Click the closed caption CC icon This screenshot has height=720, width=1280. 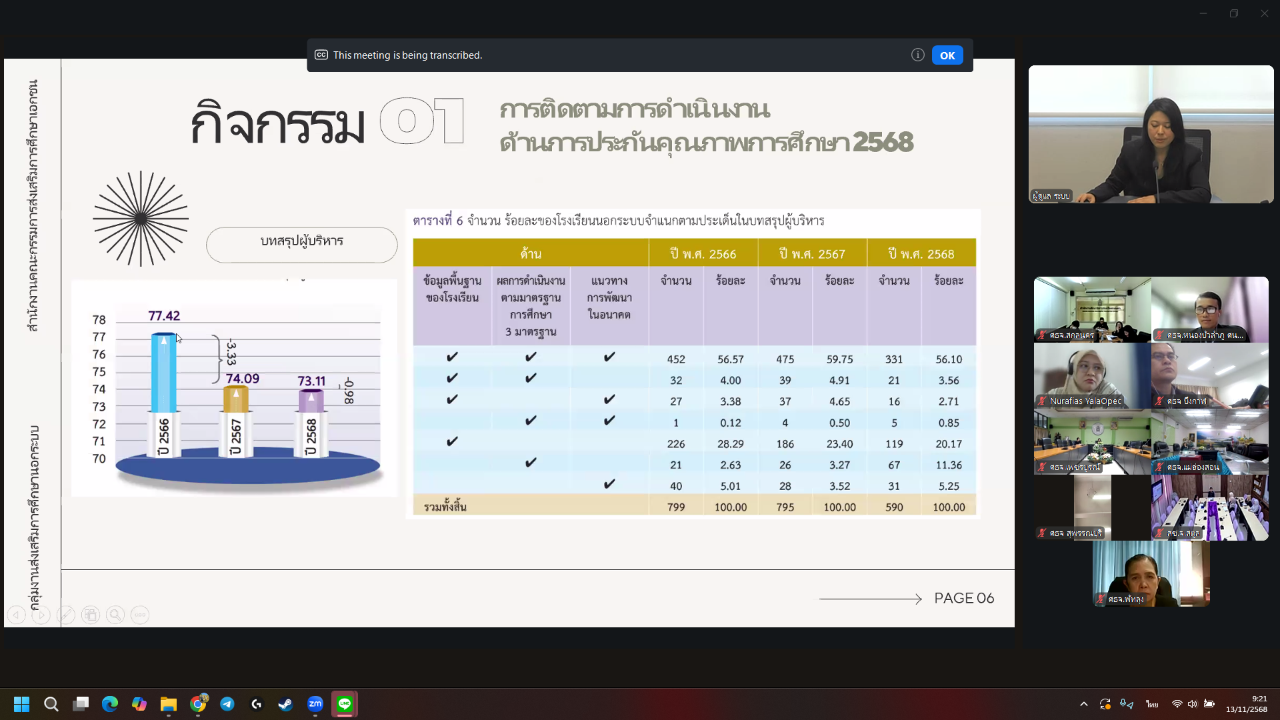tap(321, 55)
